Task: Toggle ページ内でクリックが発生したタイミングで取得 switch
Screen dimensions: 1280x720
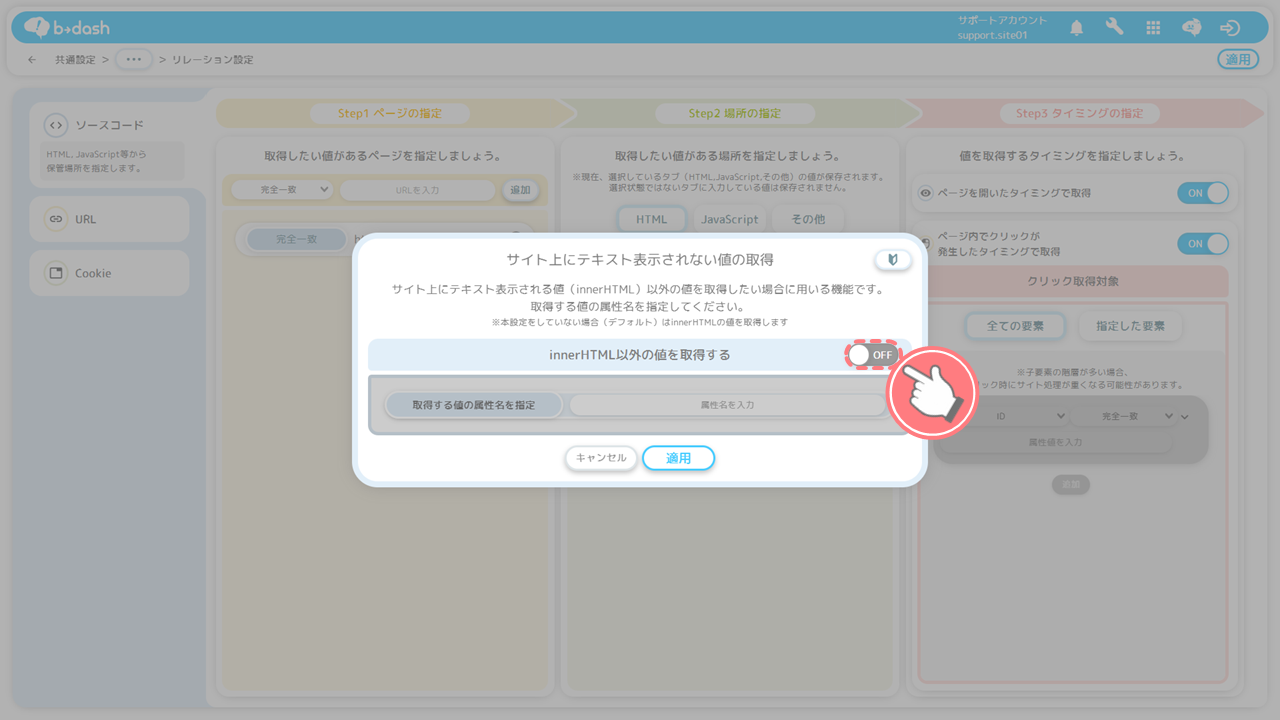Action: click(x=1203, y=244)
